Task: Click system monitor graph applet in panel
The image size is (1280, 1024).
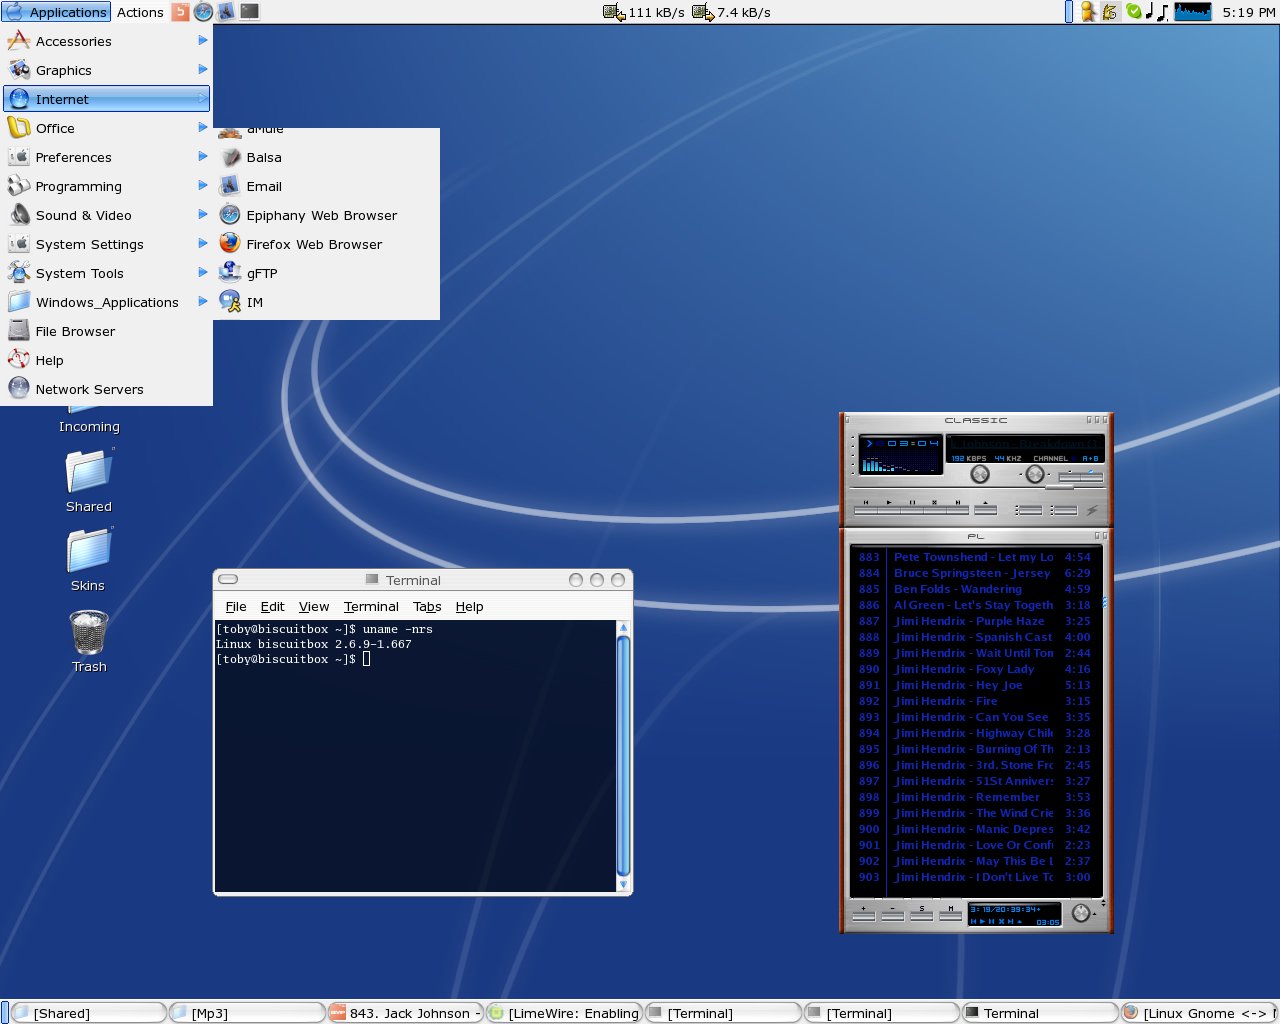Action: (1192, 12)
